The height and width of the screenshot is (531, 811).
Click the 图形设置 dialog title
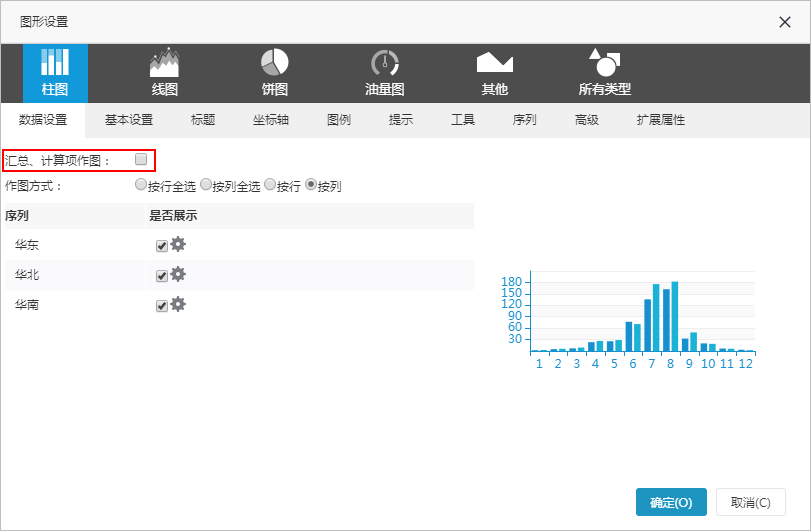(44, 22)
